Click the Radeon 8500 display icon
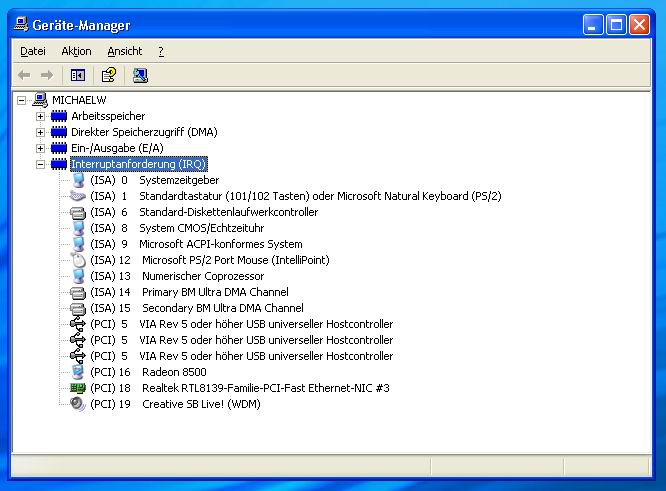The width and height of the screenshot is (666, 491). tap(78, 372)
